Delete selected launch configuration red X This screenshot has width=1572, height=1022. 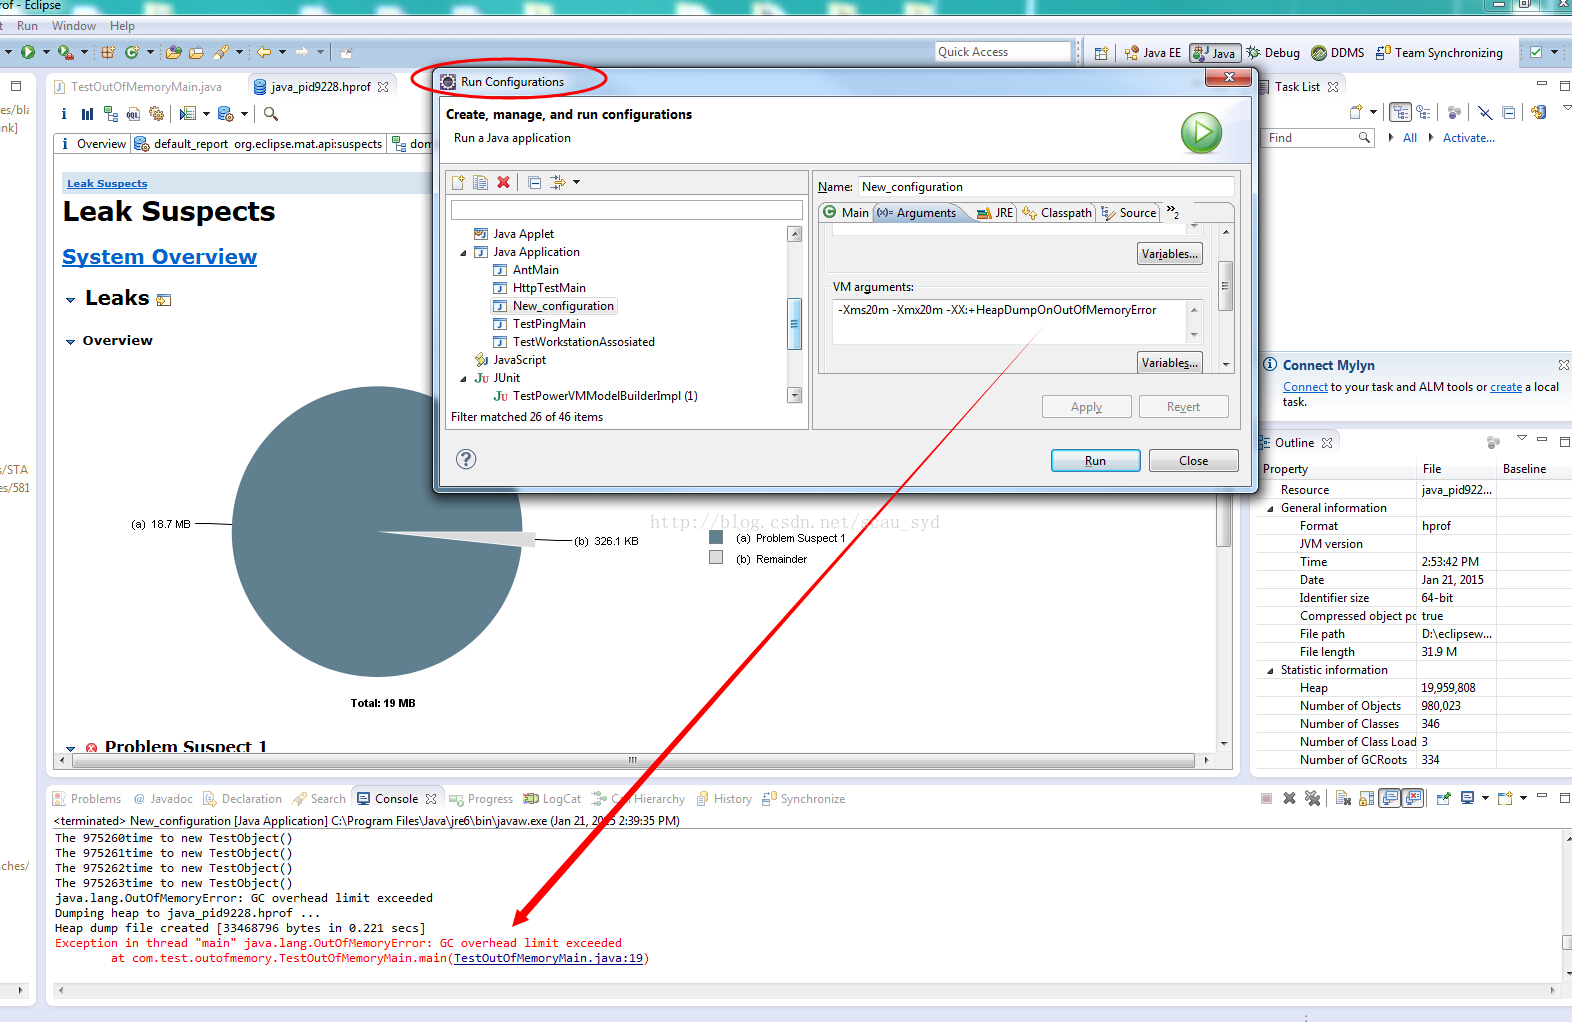coord(504,182)
